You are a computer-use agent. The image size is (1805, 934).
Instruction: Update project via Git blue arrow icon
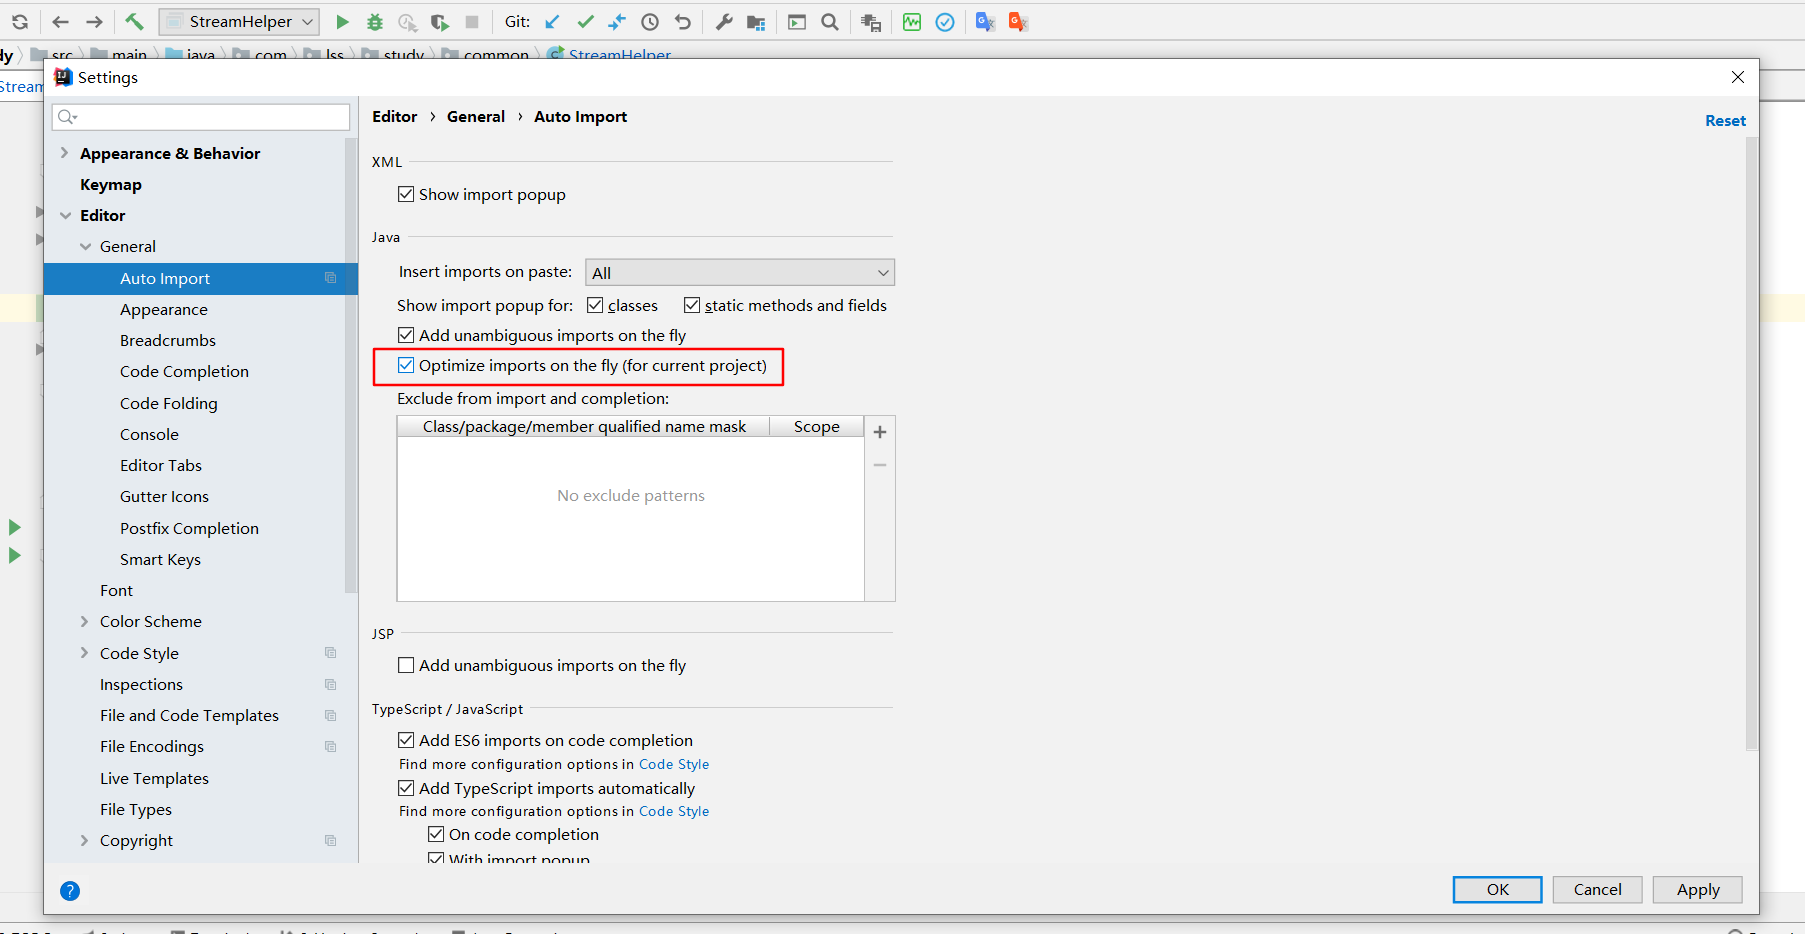[x=552, y=22]
